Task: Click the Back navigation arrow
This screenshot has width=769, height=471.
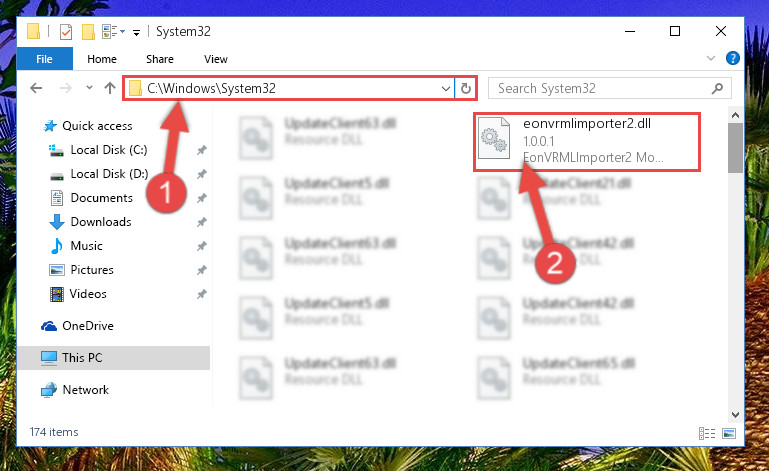Action: click(36, 88)
